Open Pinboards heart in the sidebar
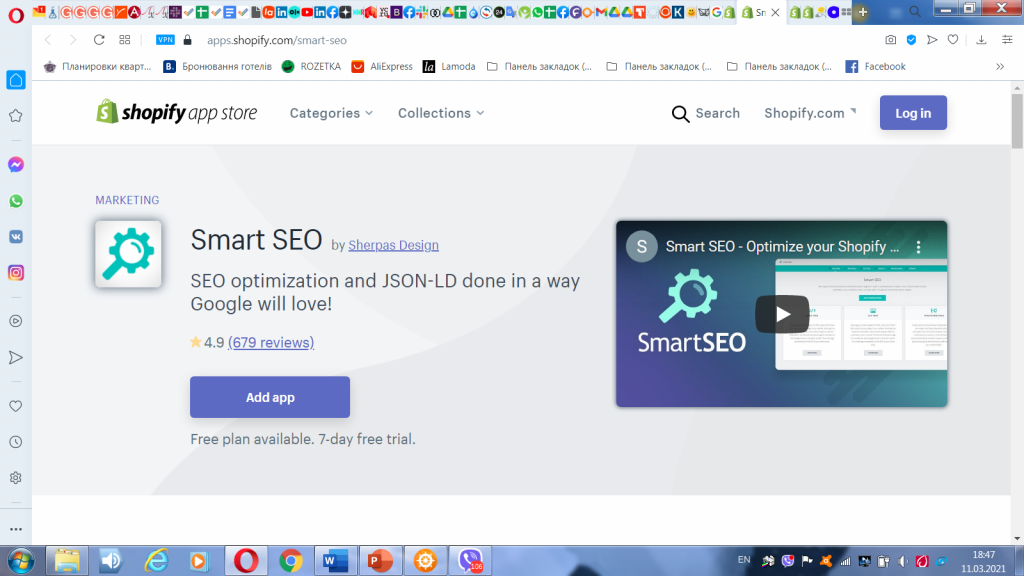Viewport: 1024px width, 576px height. tap(16, 406)
